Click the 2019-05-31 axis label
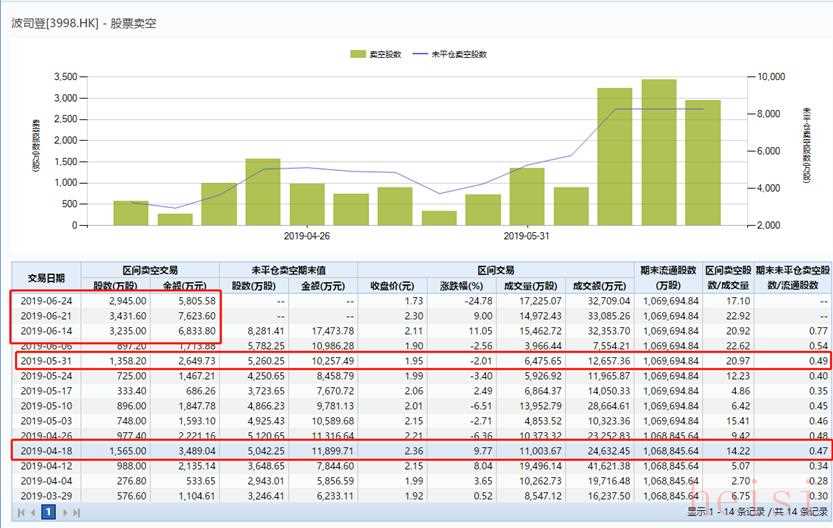The image size is (833, 528). (526, 236)
